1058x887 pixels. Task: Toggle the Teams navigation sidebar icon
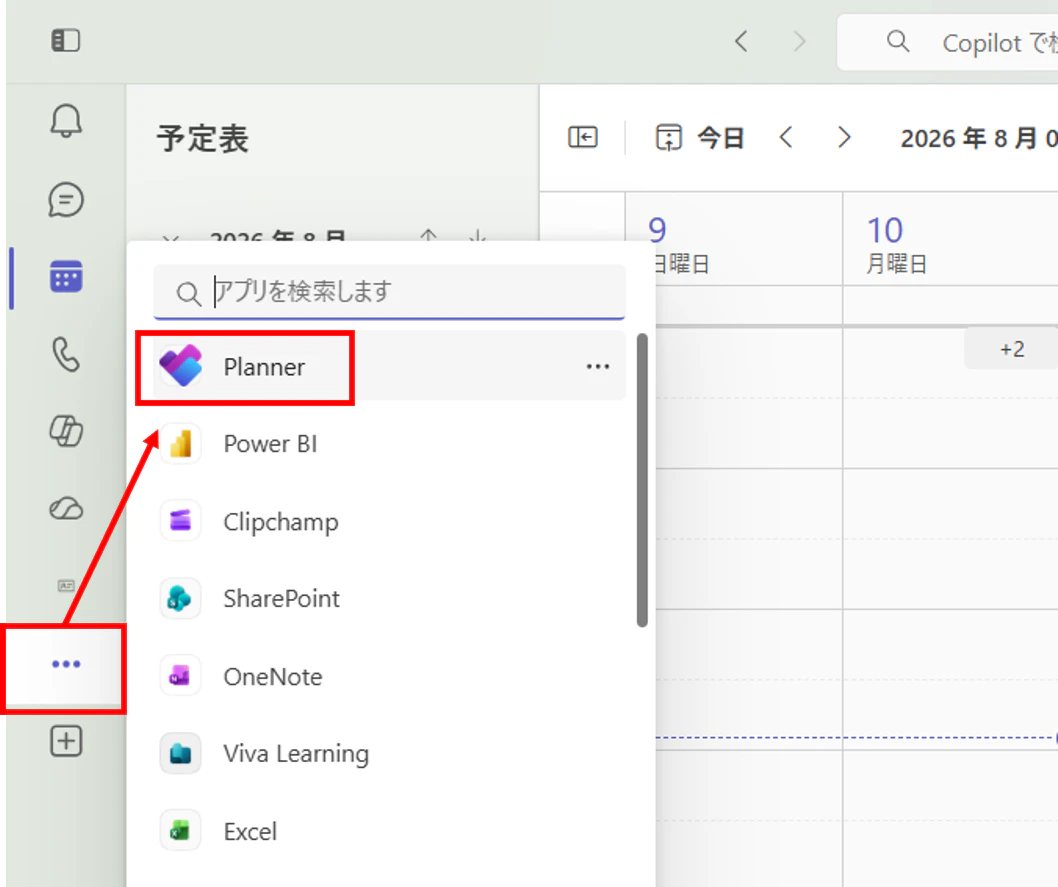[x=65, y=40]
